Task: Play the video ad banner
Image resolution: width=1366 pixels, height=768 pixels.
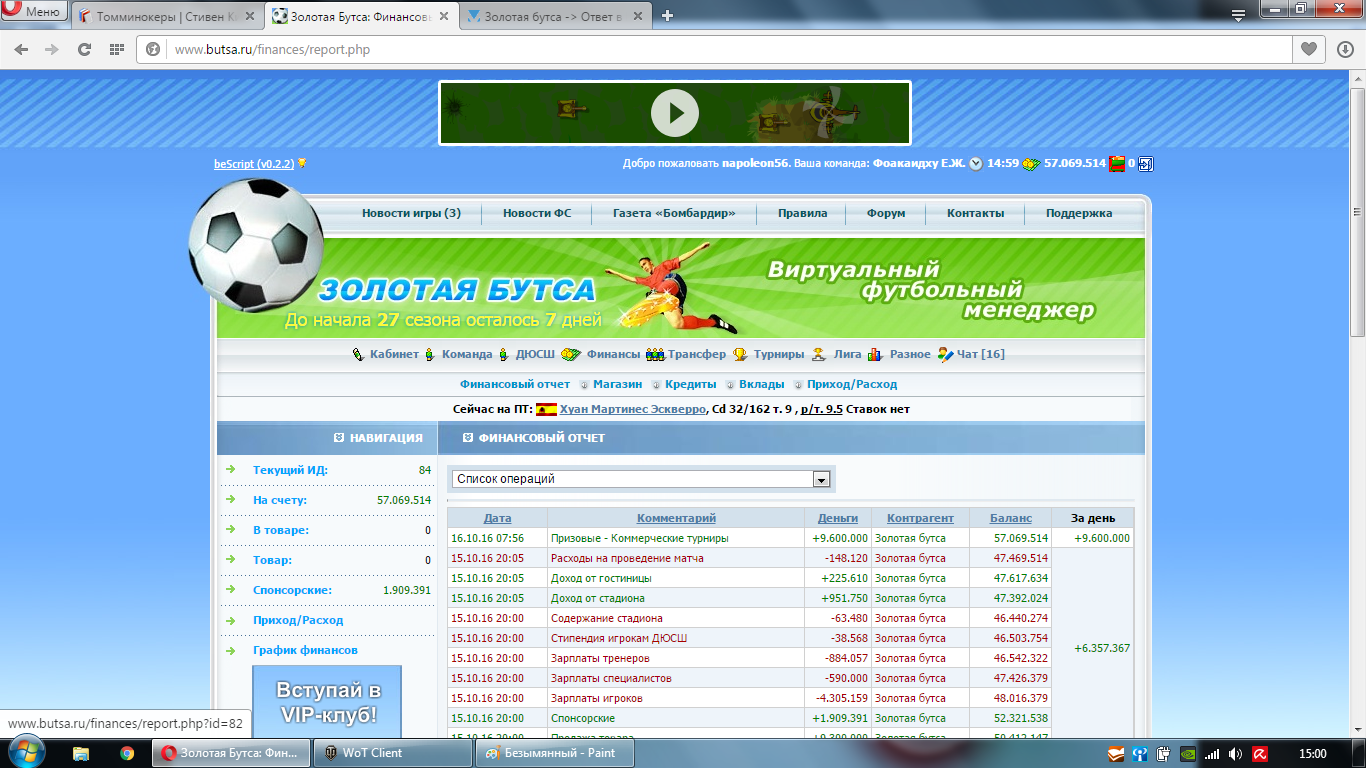Action: point(674,113)
